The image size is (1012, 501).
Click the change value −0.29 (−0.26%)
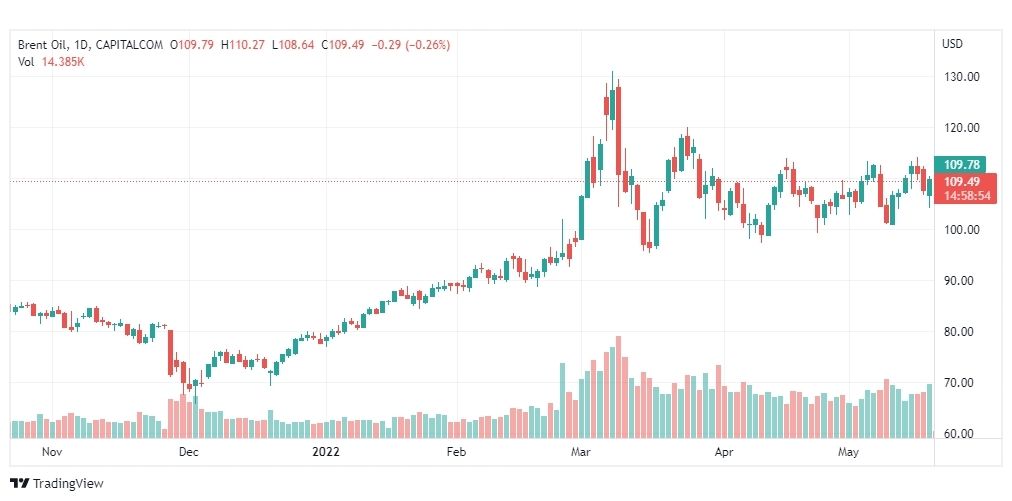pyautogui.click(x=411, y=45)
